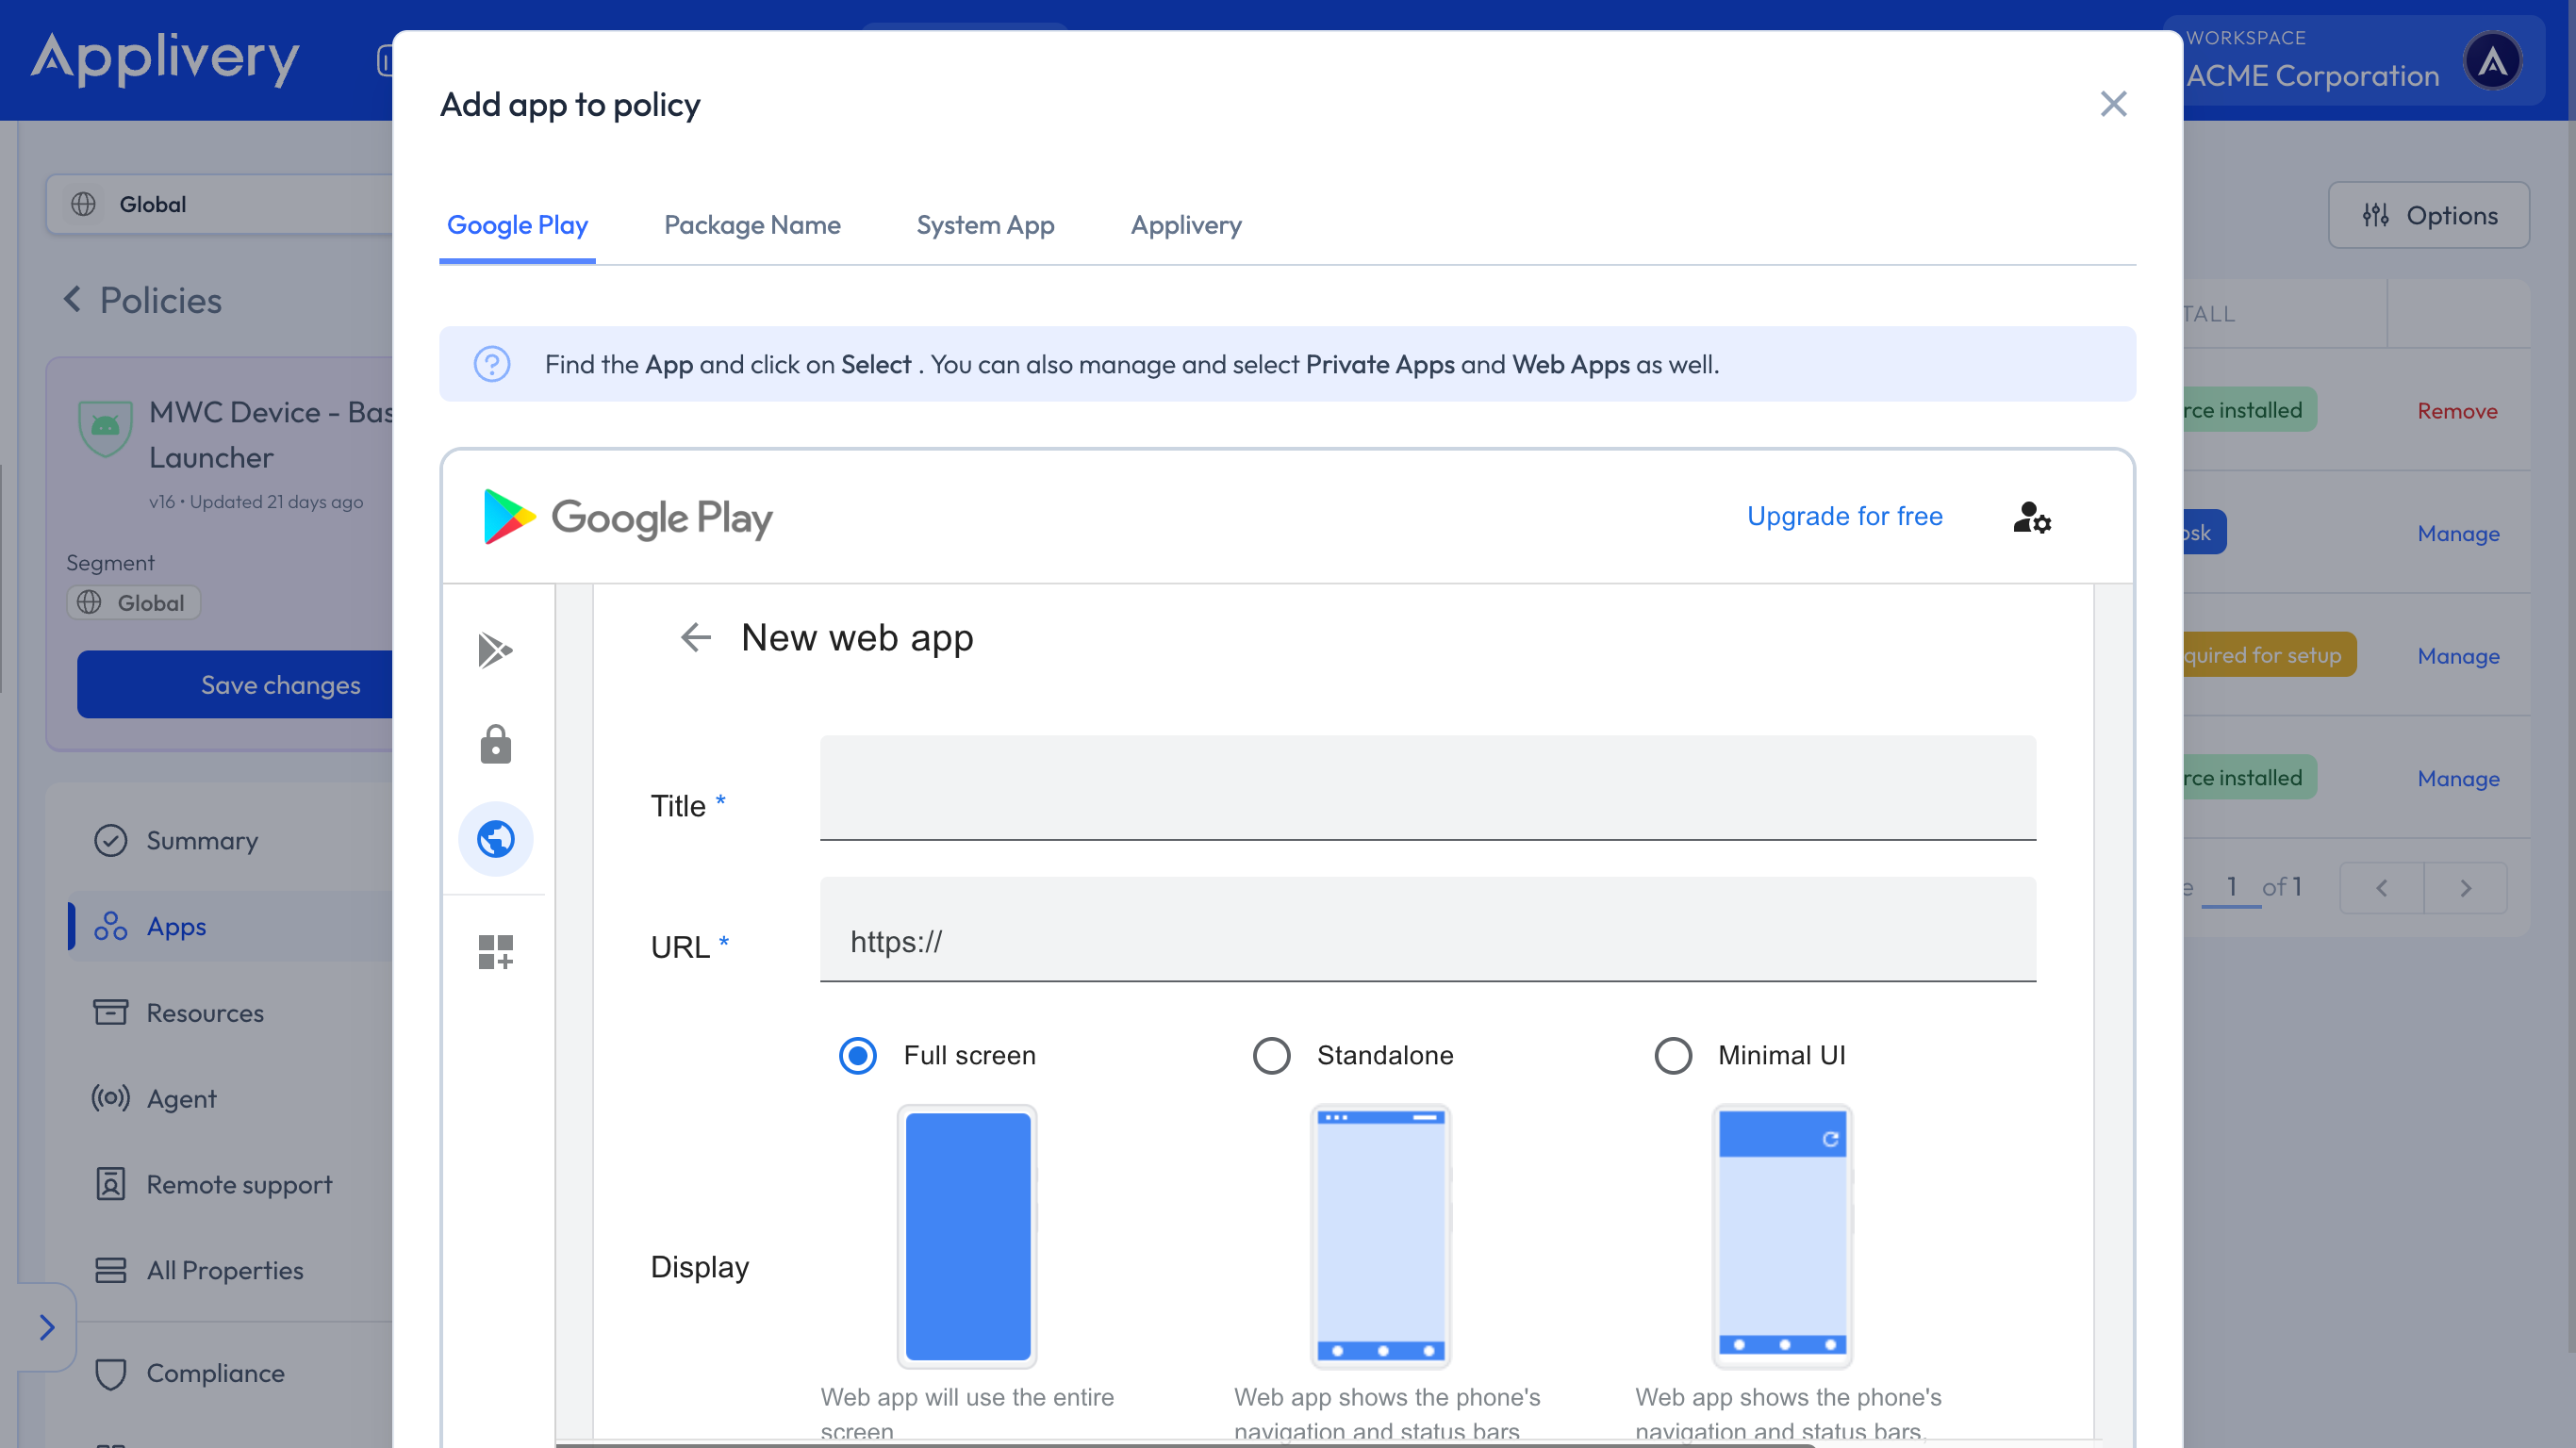Select the Full screen display mode
The image size is (2576, 1448).
click(x=857, y=1055)
